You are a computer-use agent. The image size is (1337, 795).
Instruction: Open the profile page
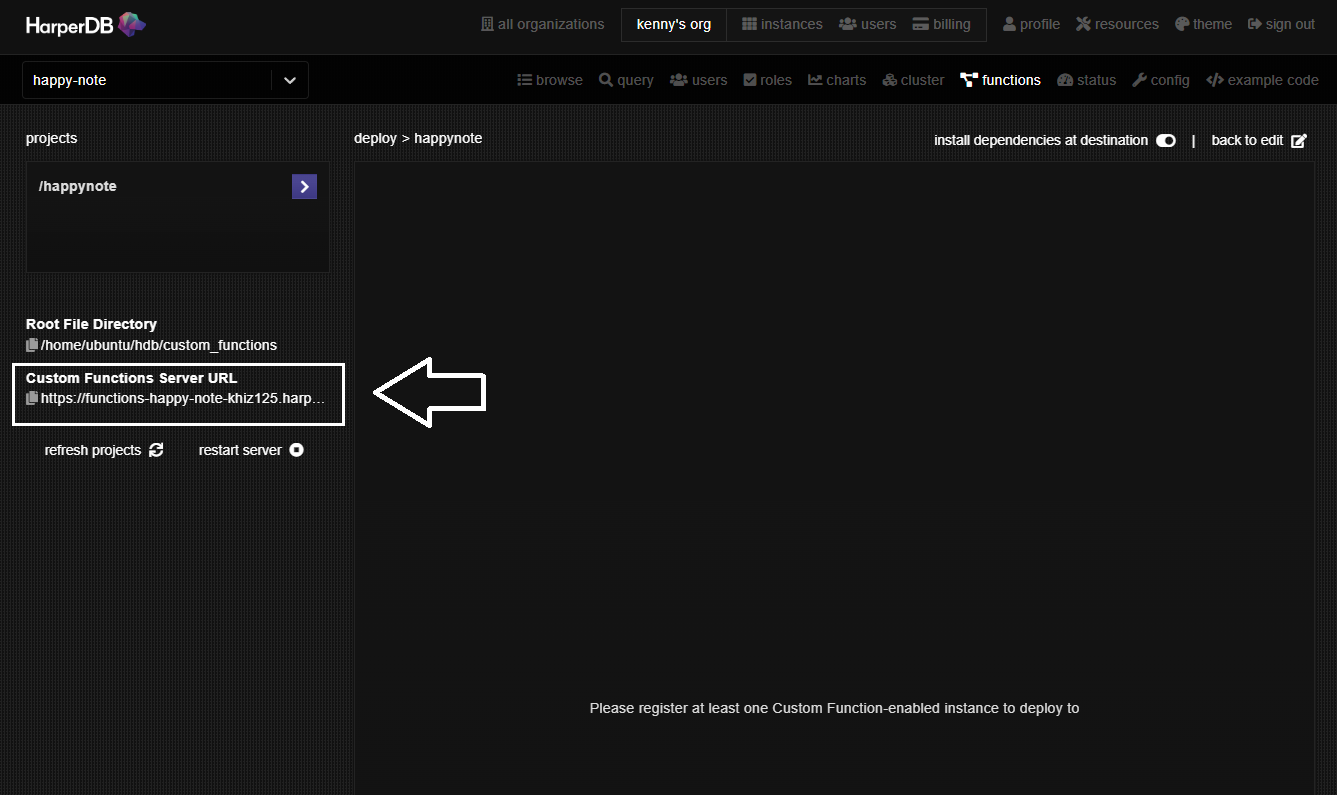point(1031,24)
